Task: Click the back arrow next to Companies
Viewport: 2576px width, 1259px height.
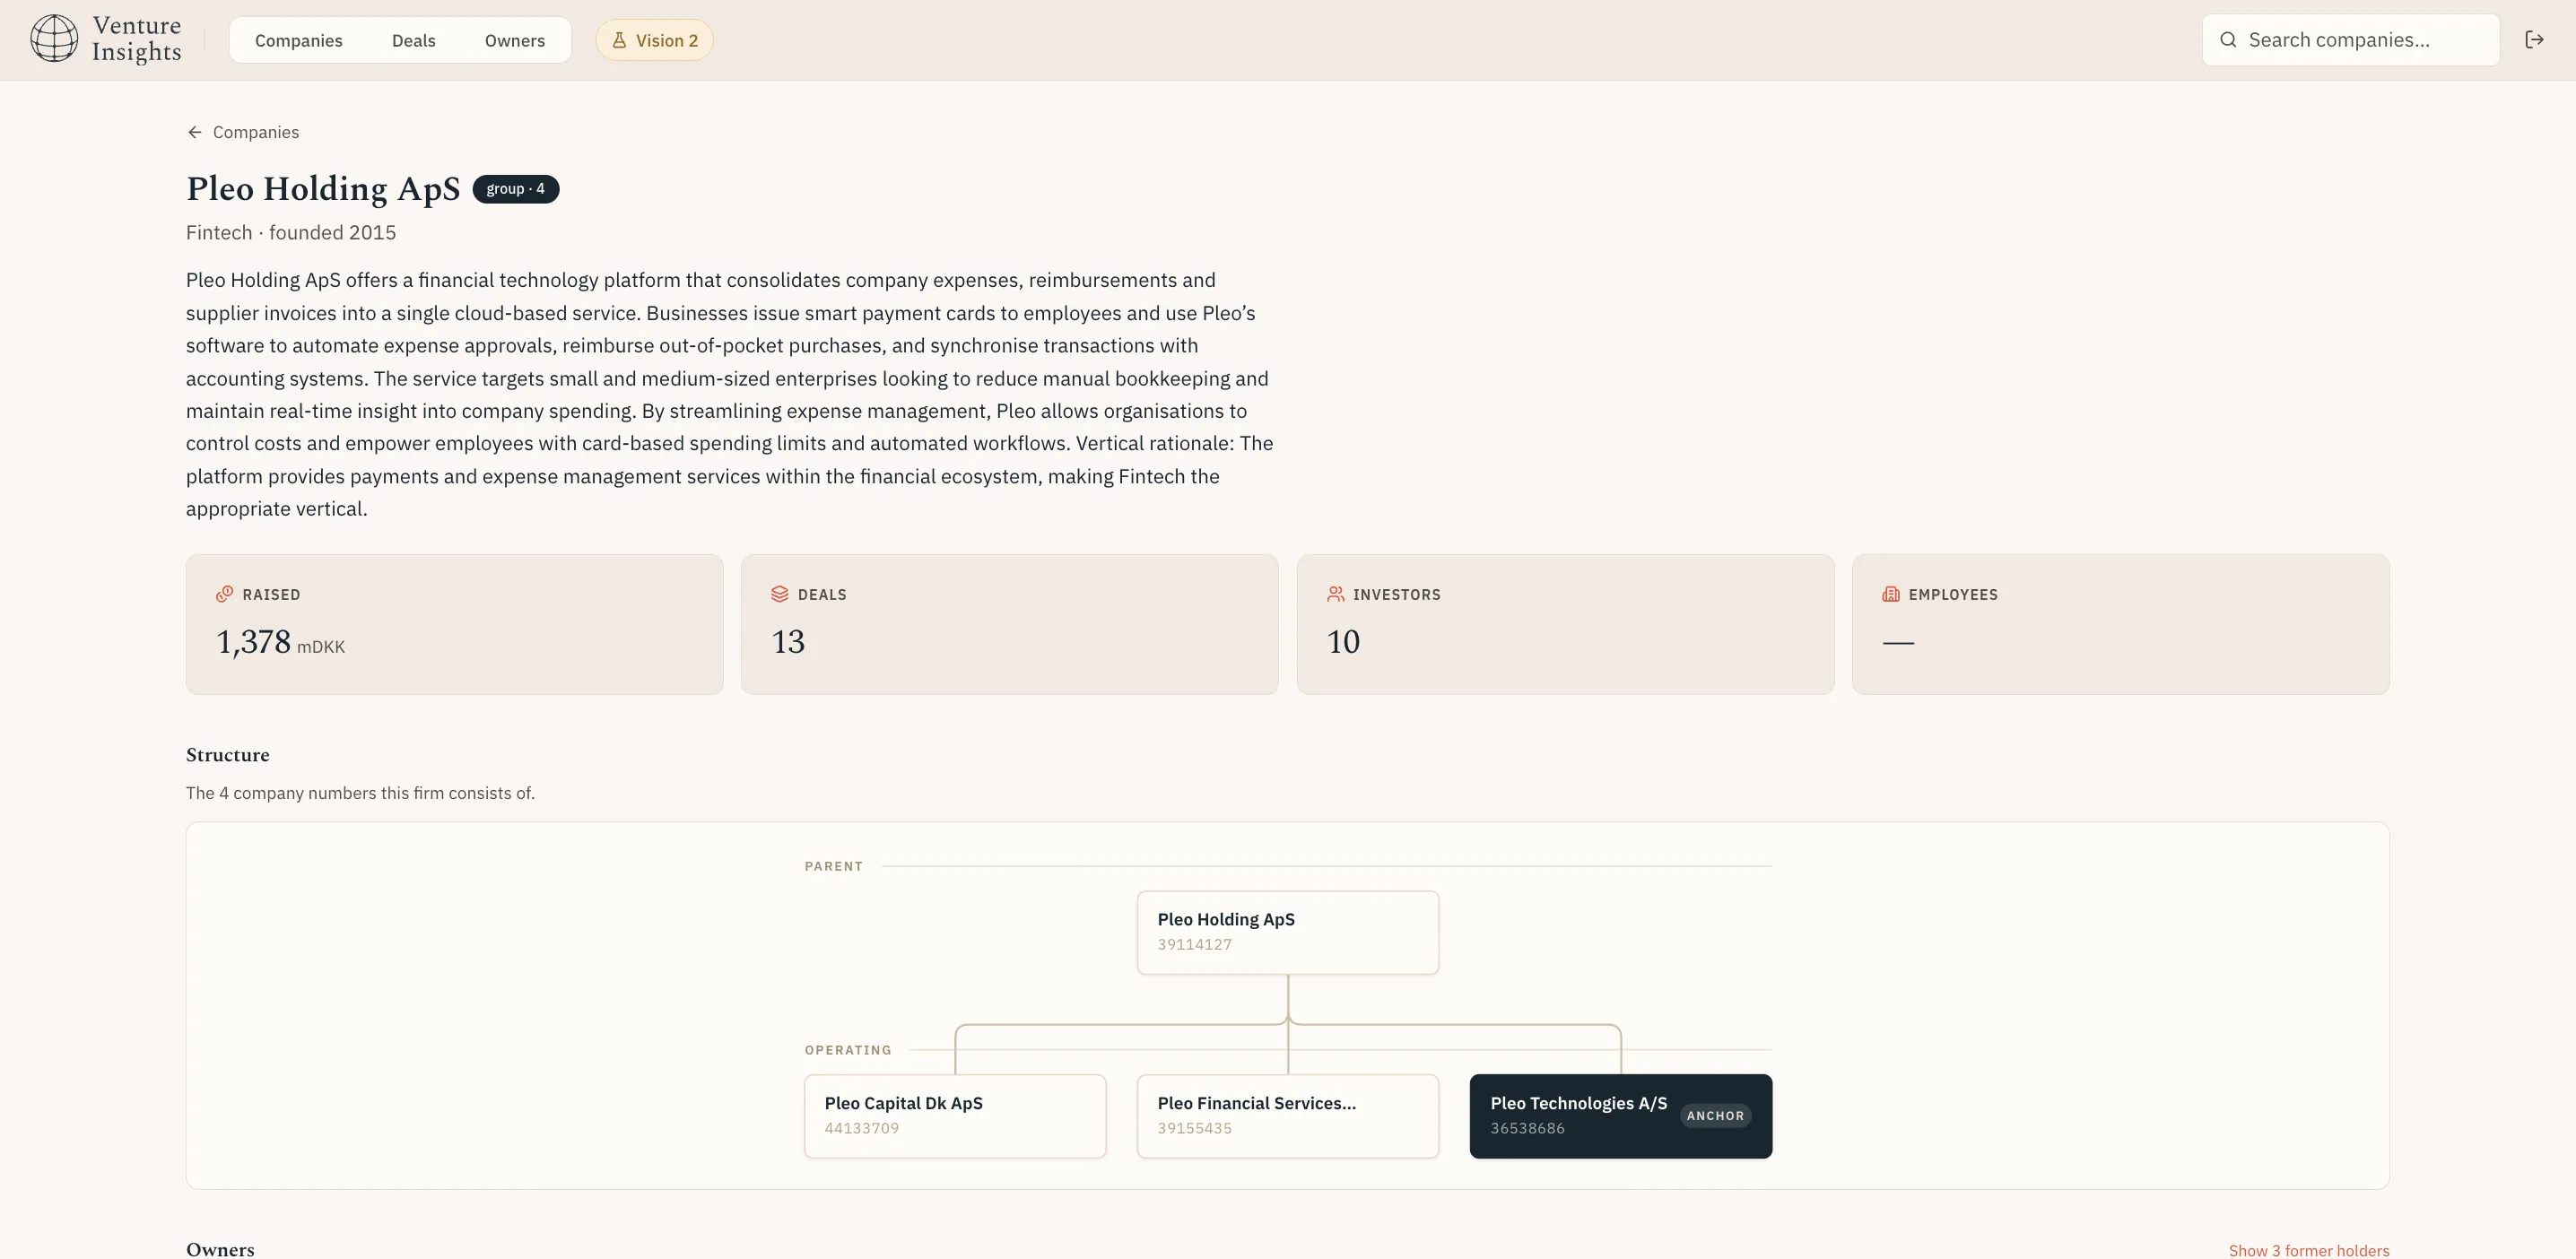Action: click(x=194, y=132)
